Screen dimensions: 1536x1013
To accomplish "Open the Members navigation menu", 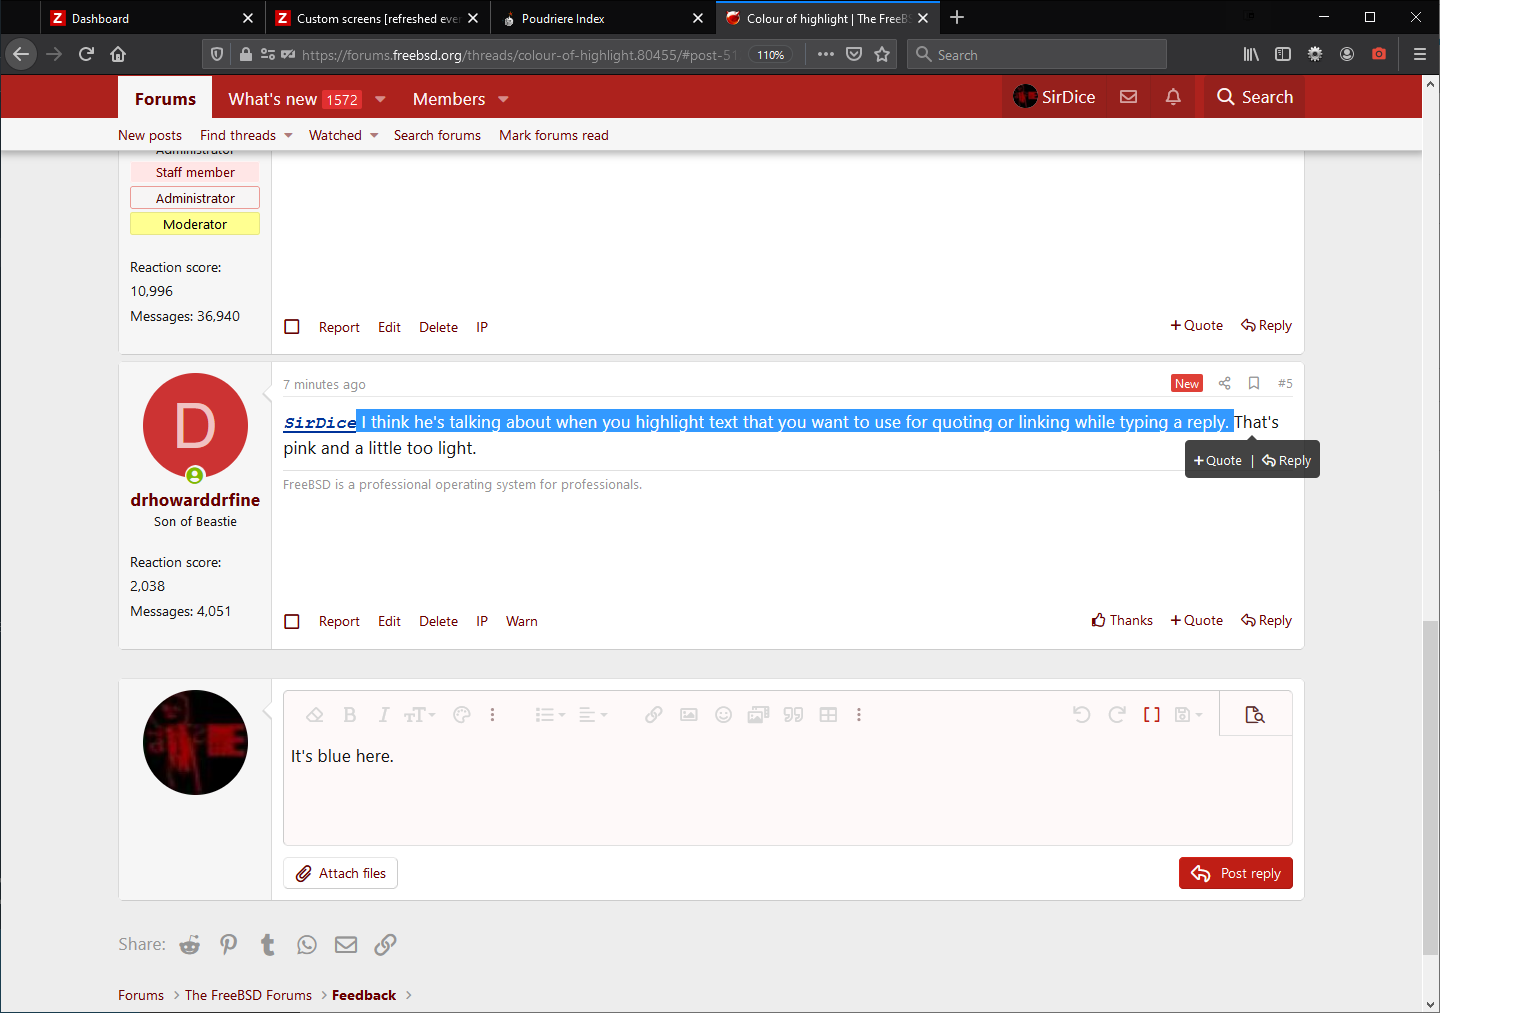I will (x=449, y=99).
